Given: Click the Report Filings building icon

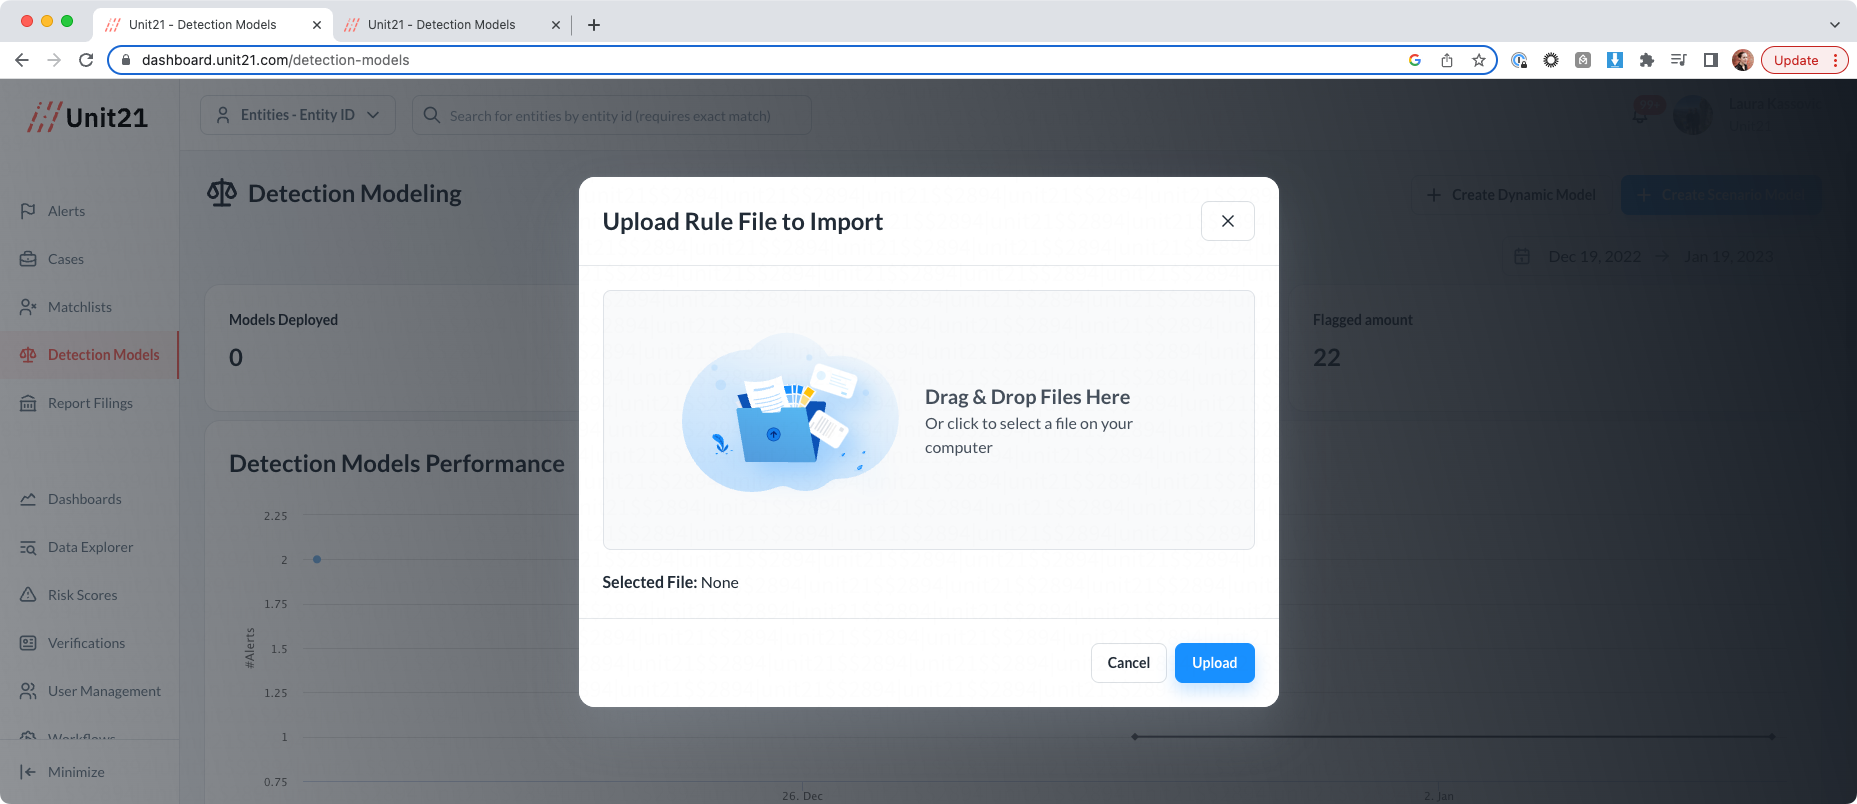Looking at the screenshot, I should click(28, 403).
